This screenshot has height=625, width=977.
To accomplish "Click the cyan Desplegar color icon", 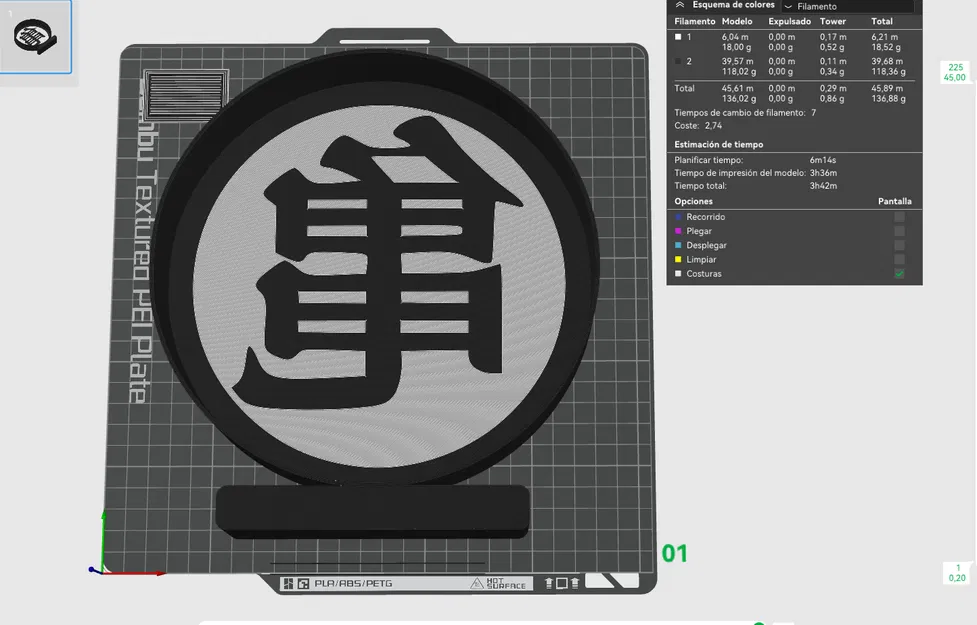I will [x=676, y=245].
